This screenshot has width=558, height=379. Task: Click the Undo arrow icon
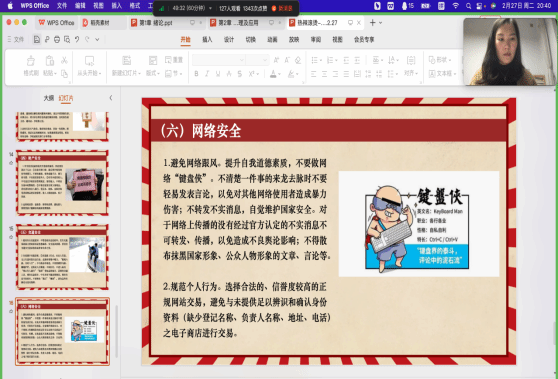pyautogui.click(x=77, y=40)
